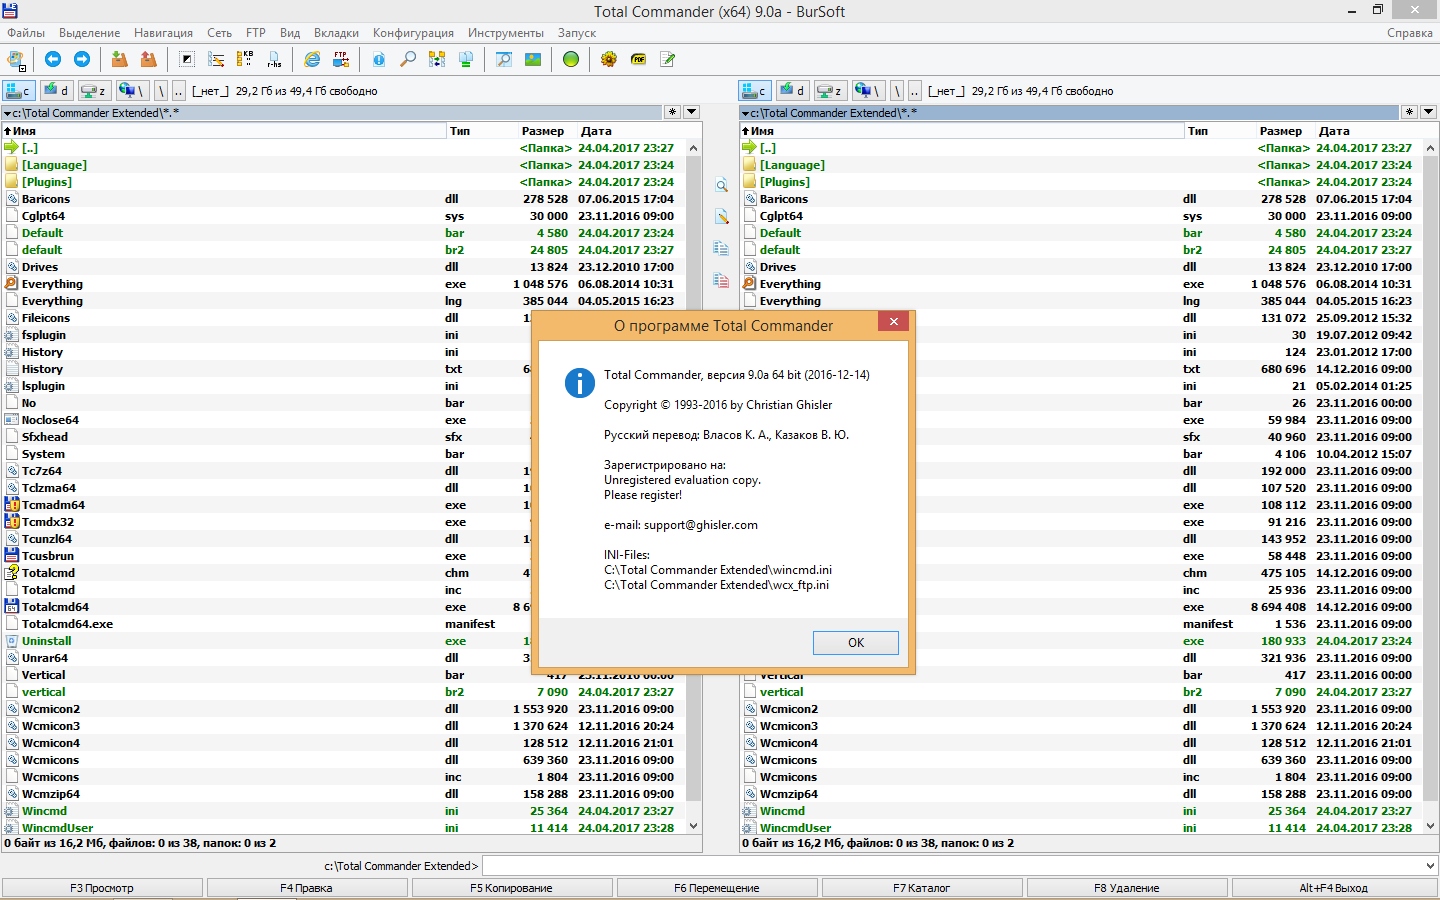The width and height of the screenshot is (1440, 900).
Task: Click the search icon on the middle vertical bar
Action: (x=721, y=185)
